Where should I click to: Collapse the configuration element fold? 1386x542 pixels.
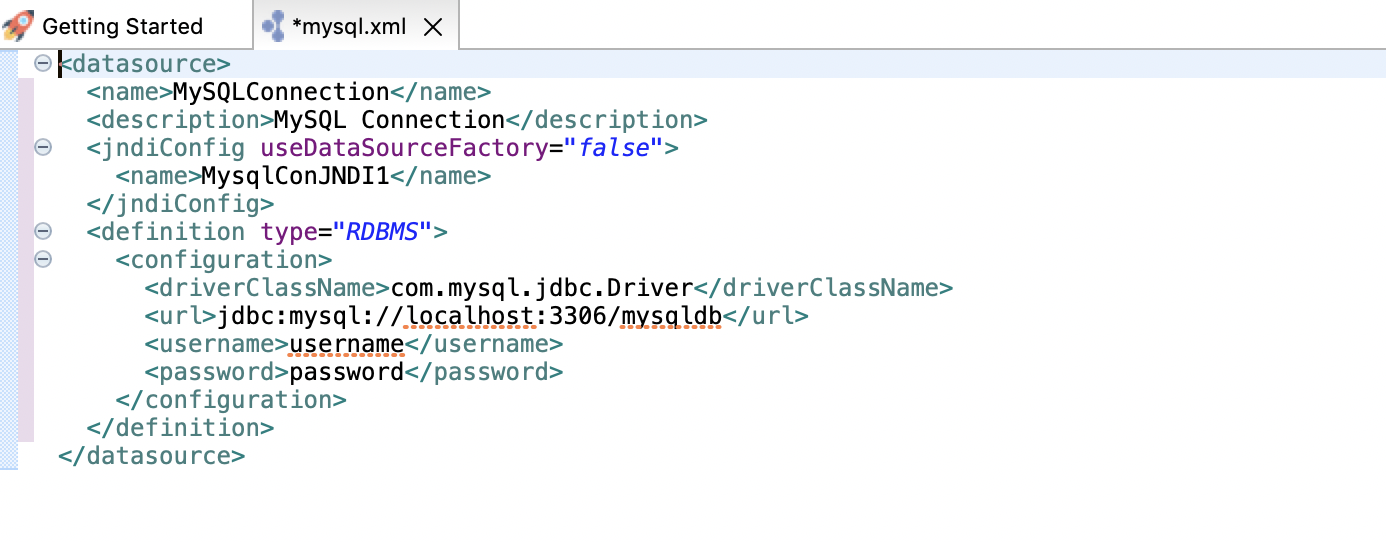[x=42, y=260]
